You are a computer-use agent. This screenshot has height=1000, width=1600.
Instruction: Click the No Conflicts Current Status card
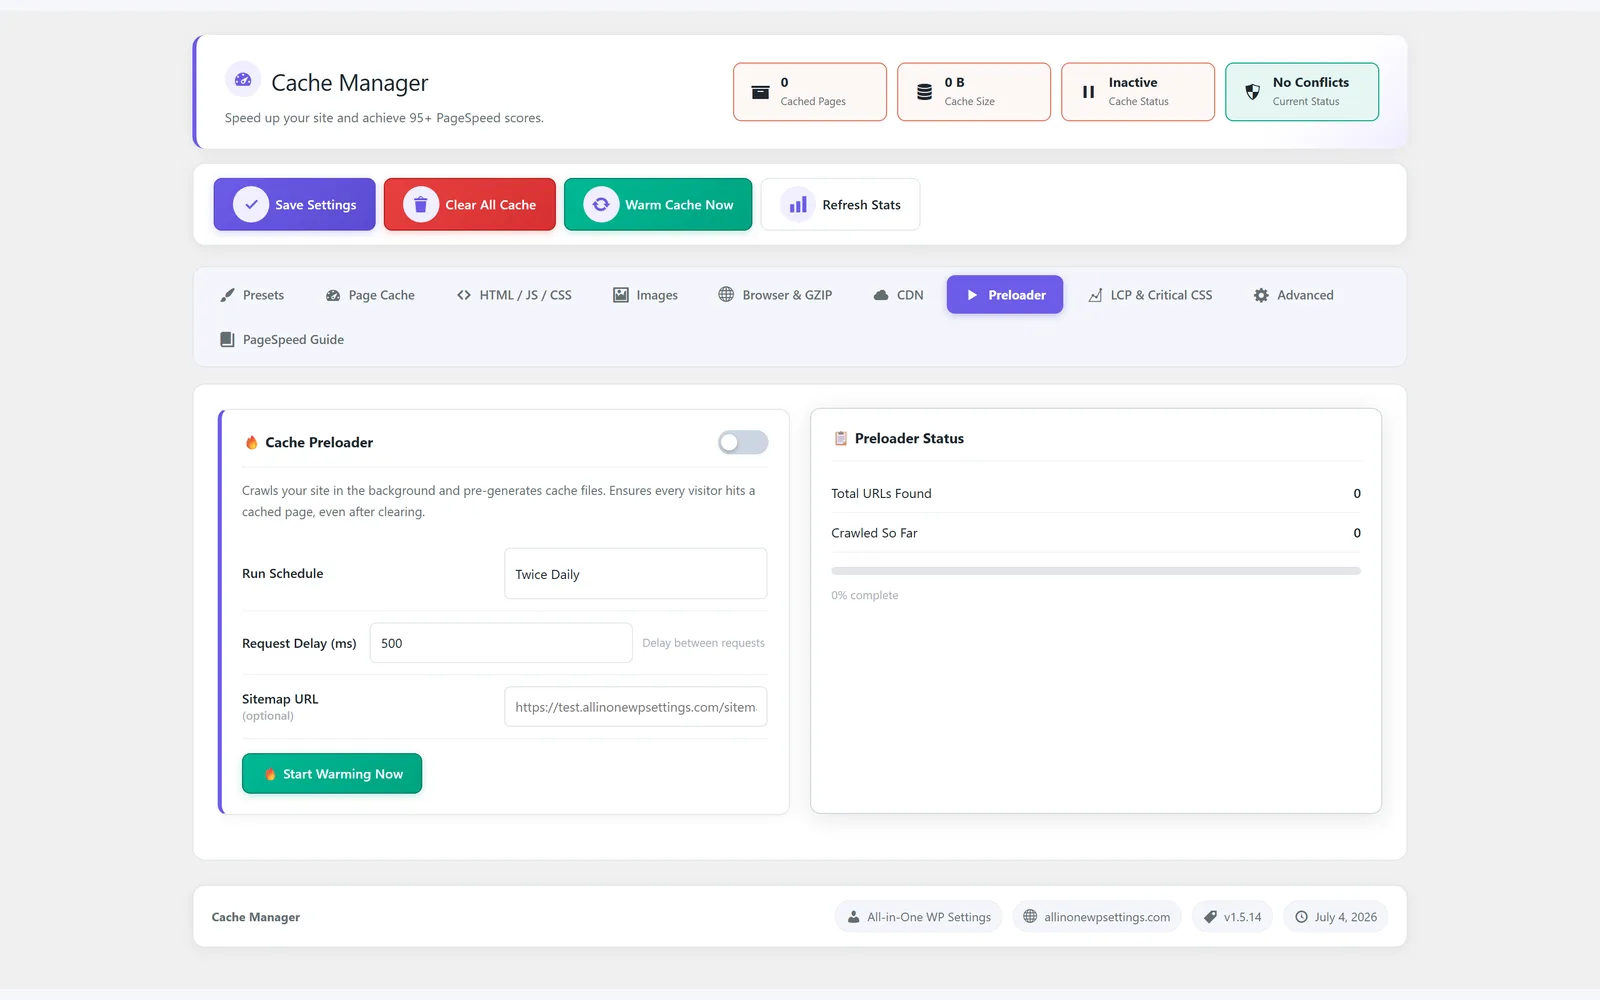pyautogui.click(x=1302, y=92)
